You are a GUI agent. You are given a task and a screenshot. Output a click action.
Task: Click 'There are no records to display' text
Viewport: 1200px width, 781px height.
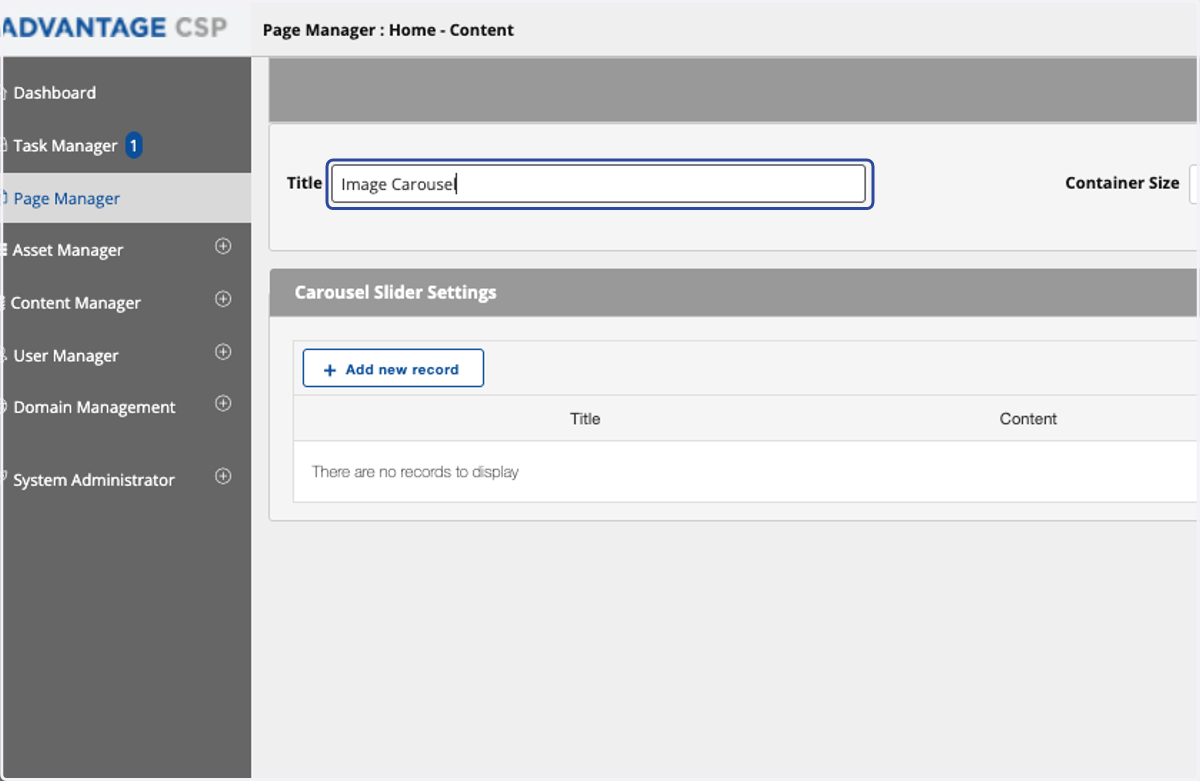point(415,472)
